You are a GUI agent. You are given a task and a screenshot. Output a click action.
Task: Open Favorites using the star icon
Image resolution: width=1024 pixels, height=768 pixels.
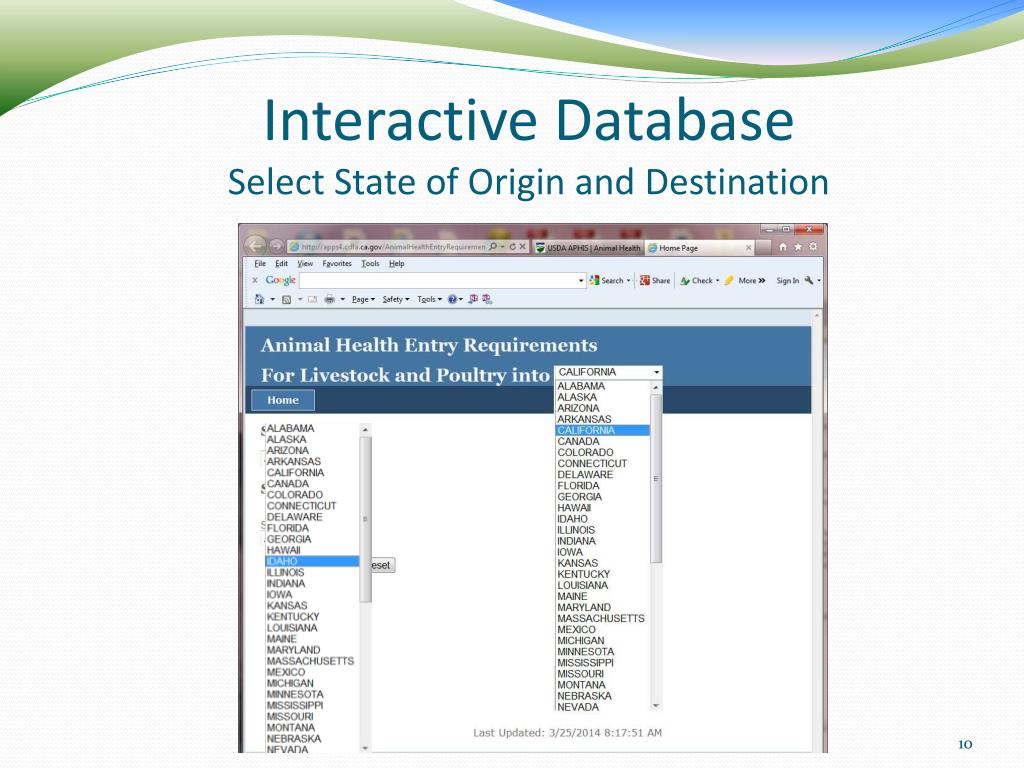(x=797, y=247)
